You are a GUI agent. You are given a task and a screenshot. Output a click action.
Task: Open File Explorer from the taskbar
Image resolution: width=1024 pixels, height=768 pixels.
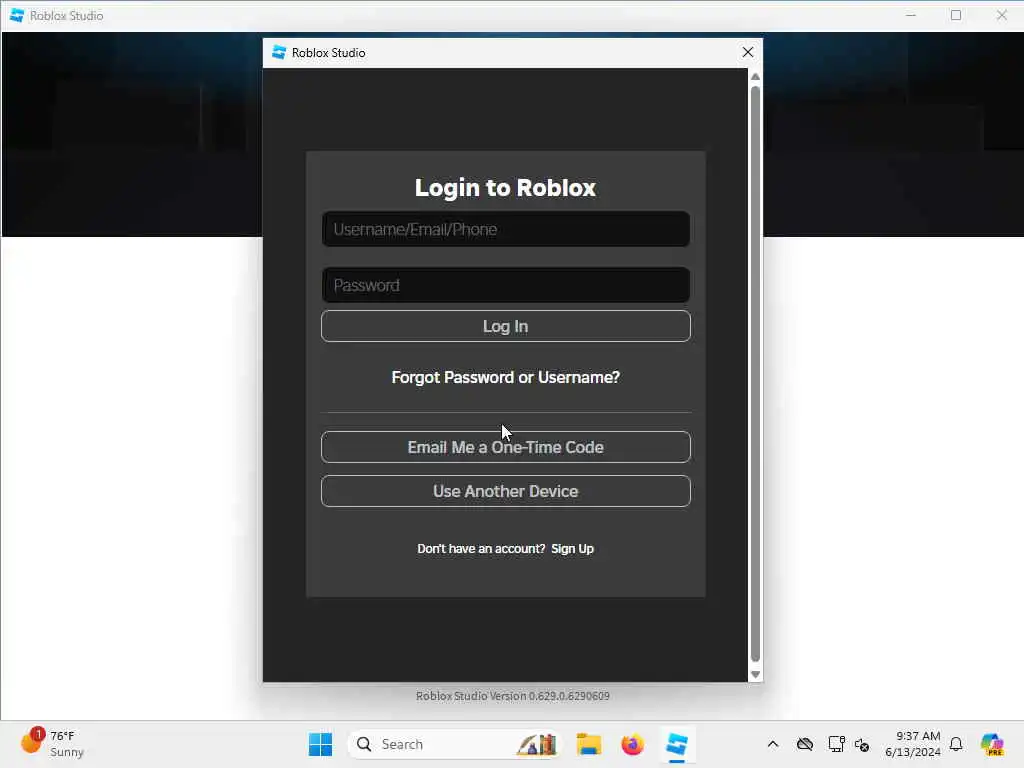point(588,744)
